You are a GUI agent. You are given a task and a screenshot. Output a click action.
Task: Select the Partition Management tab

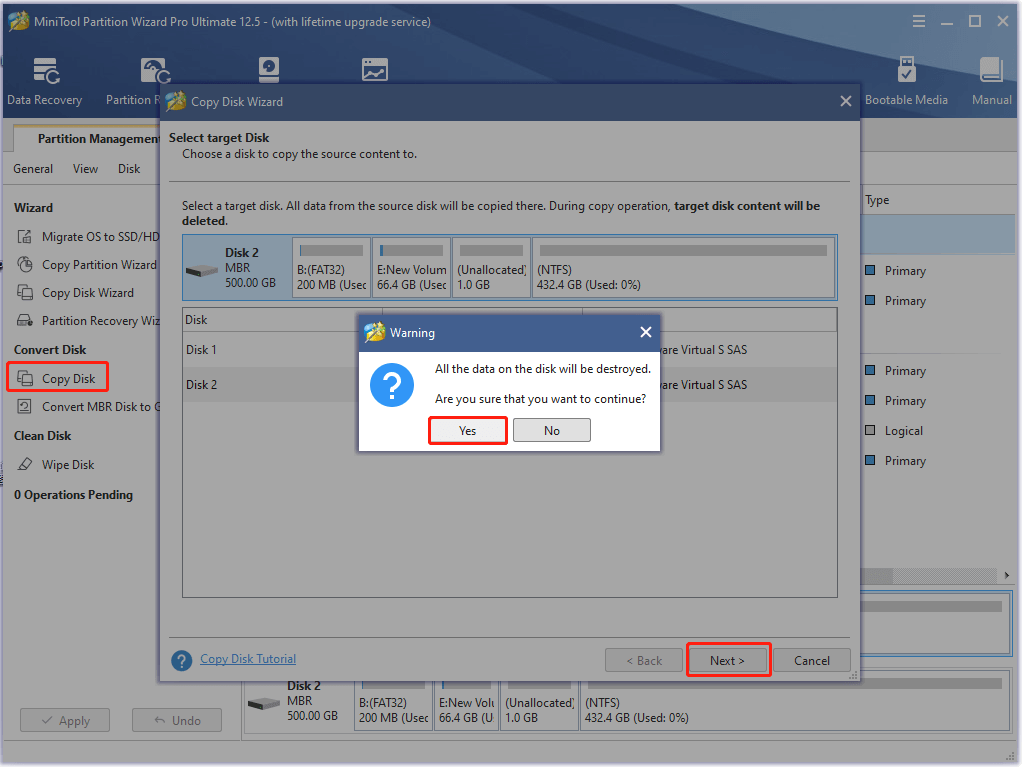pos(88,139)
